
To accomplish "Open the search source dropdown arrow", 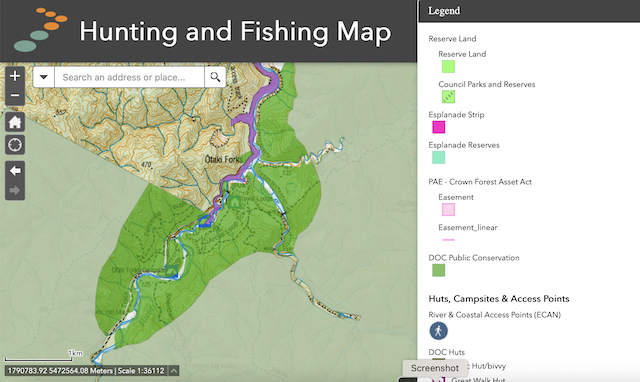I will point(44,77).
